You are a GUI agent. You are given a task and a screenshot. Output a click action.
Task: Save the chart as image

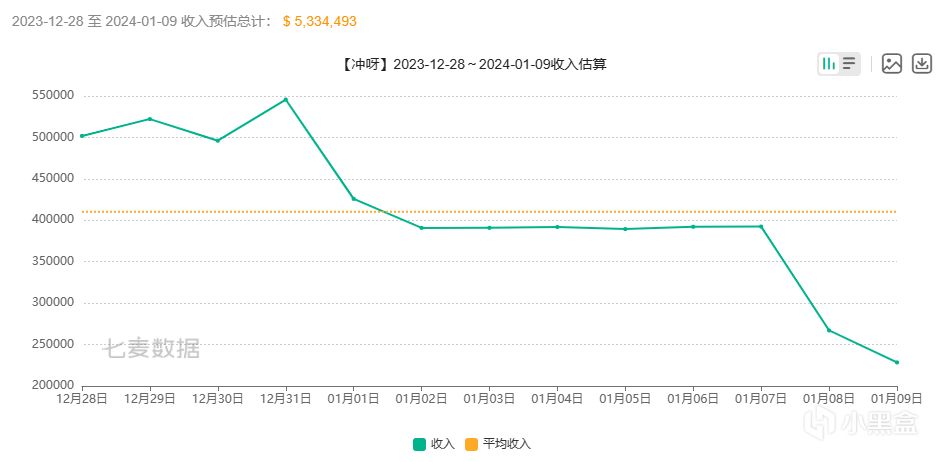point(892,64)
